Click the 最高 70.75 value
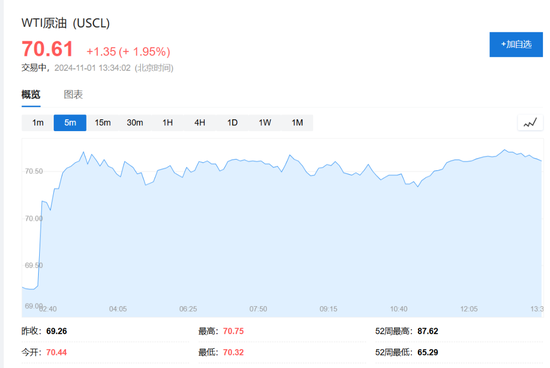The width and height of the screenshot is (550, 368). coord(233,331)
